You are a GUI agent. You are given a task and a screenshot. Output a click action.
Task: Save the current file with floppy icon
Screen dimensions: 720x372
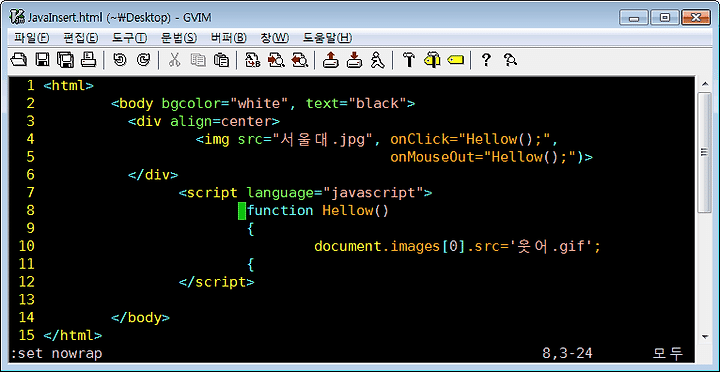coord(43,60)
